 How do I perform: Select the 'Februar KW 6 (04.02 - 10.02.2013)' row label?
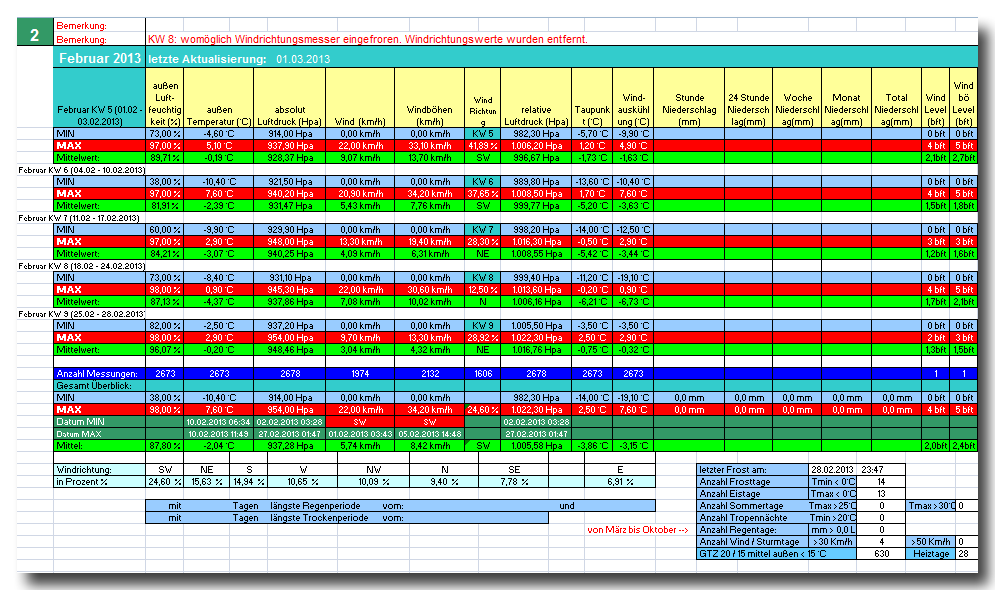point(82,170)
